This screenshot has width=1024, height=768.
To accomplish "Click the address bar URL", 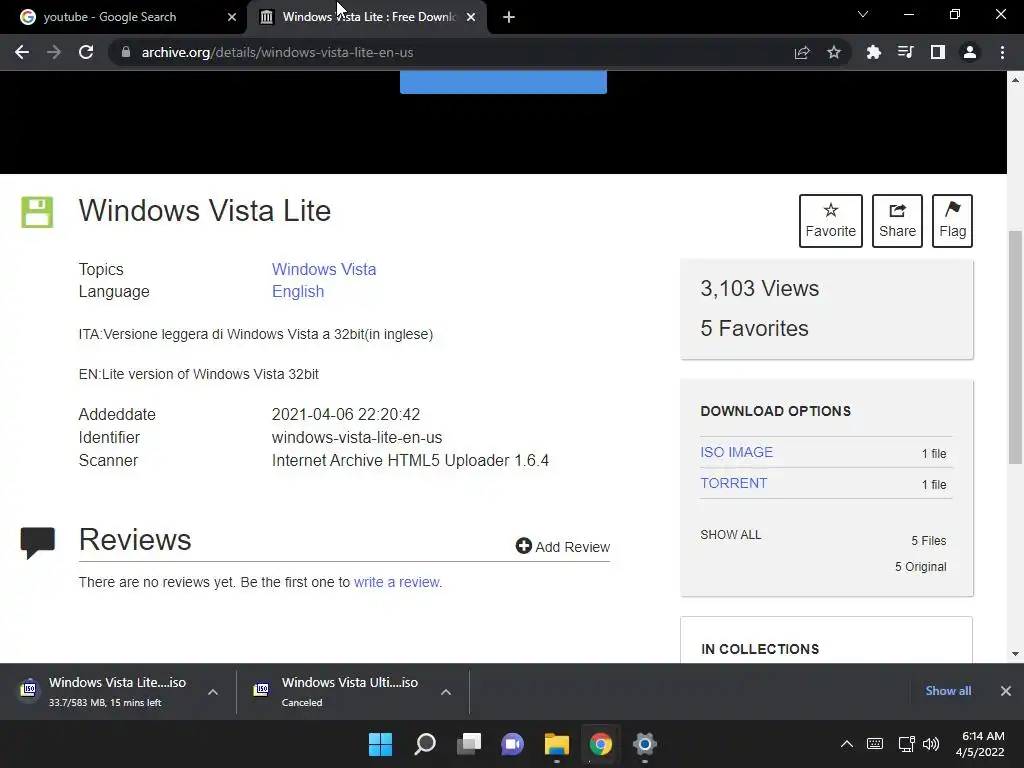I will 278,52.
